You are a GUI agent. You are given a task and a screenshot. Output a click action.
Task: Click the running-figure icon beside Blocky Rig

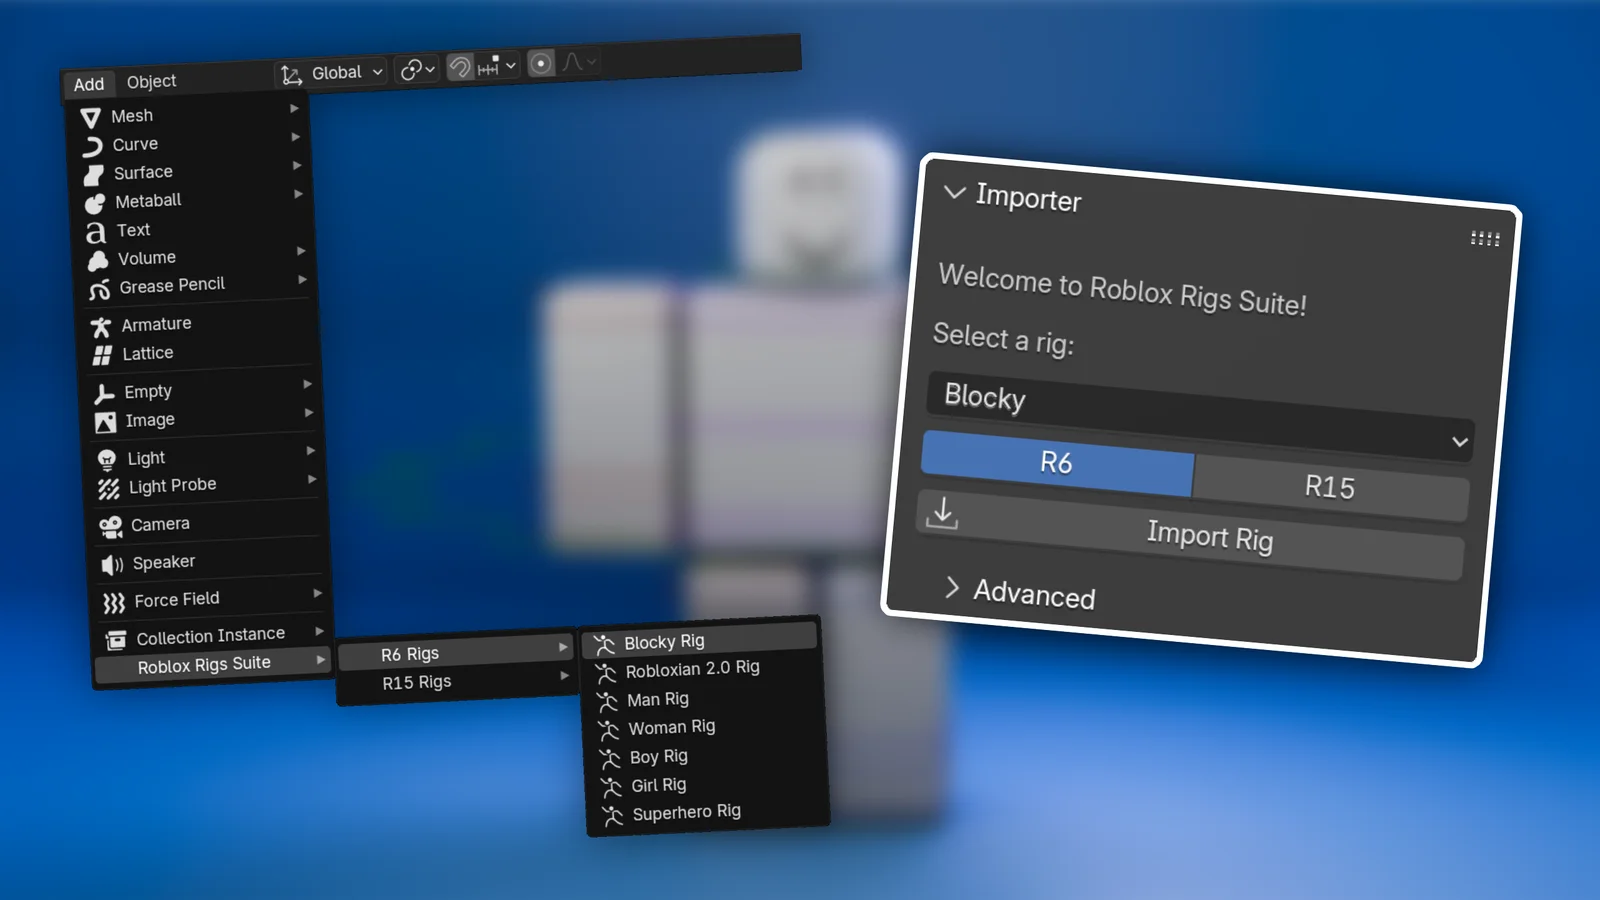606,642
